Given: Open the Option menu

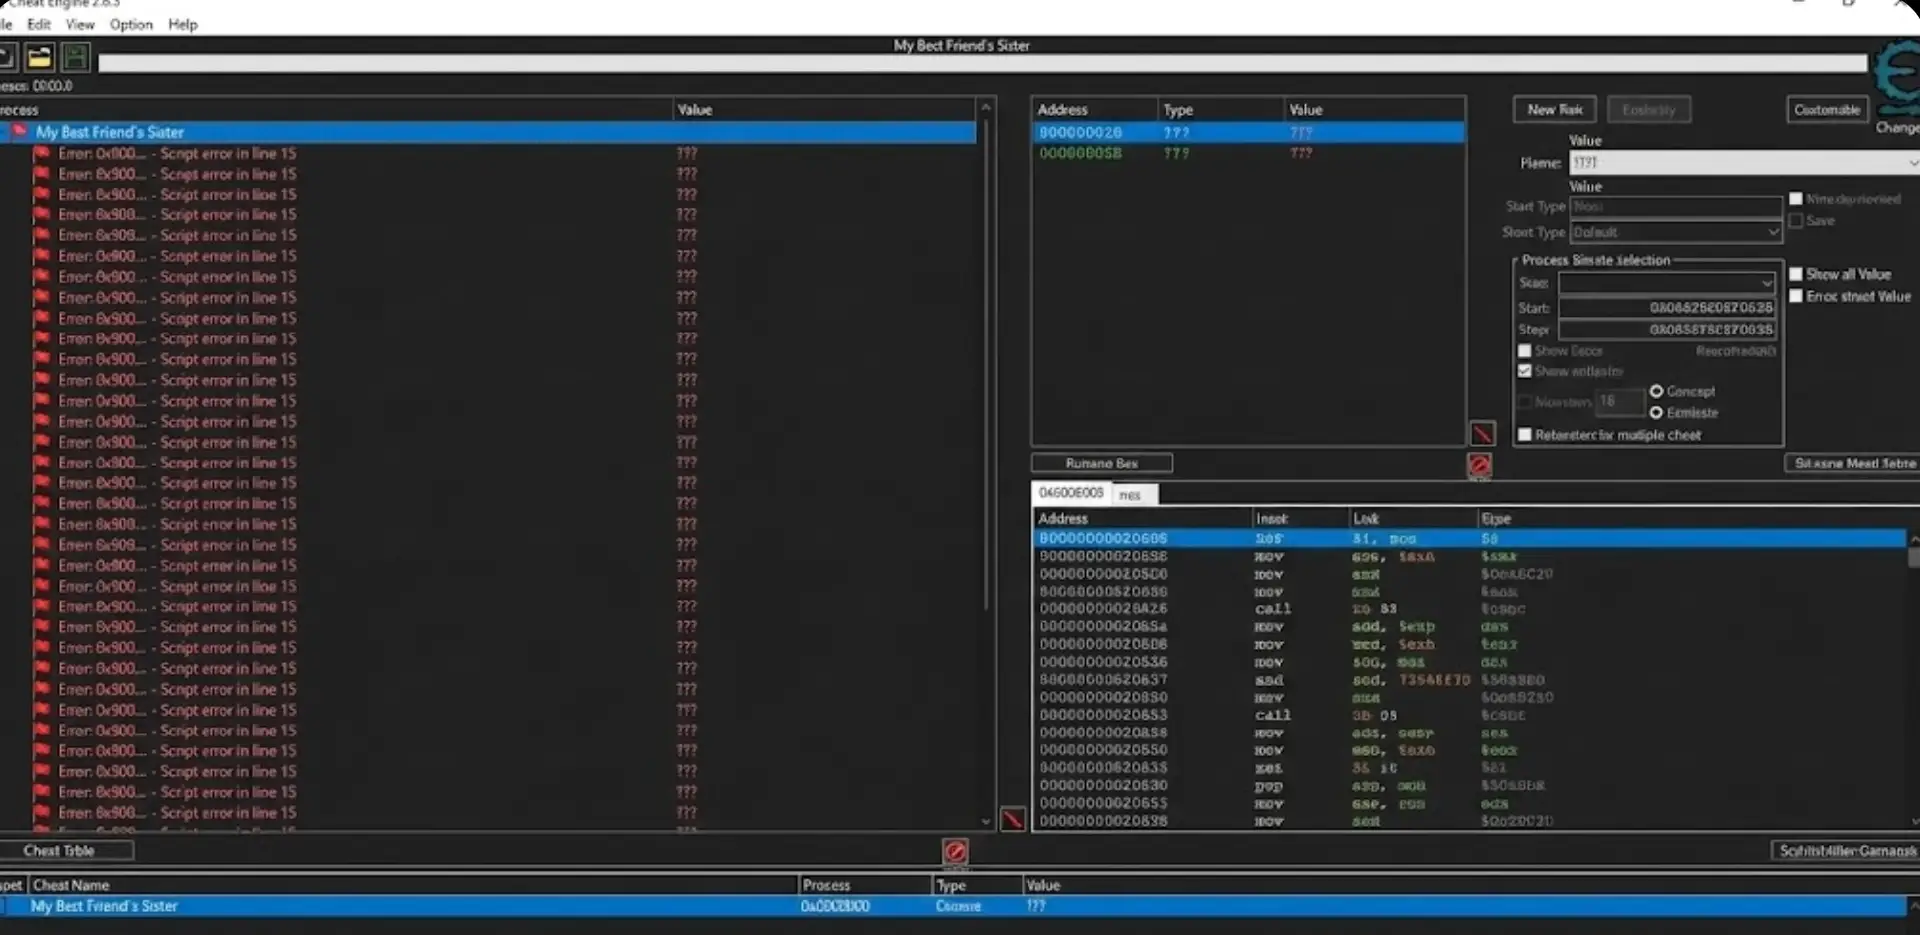Looking at the screenshot, I should tap(131, 24).
